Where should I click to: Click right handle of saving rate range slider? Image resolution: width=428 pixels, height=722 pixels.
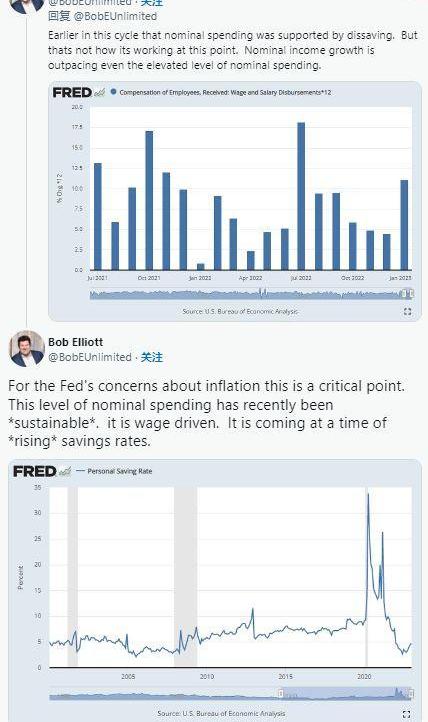(x=411, y=693)
